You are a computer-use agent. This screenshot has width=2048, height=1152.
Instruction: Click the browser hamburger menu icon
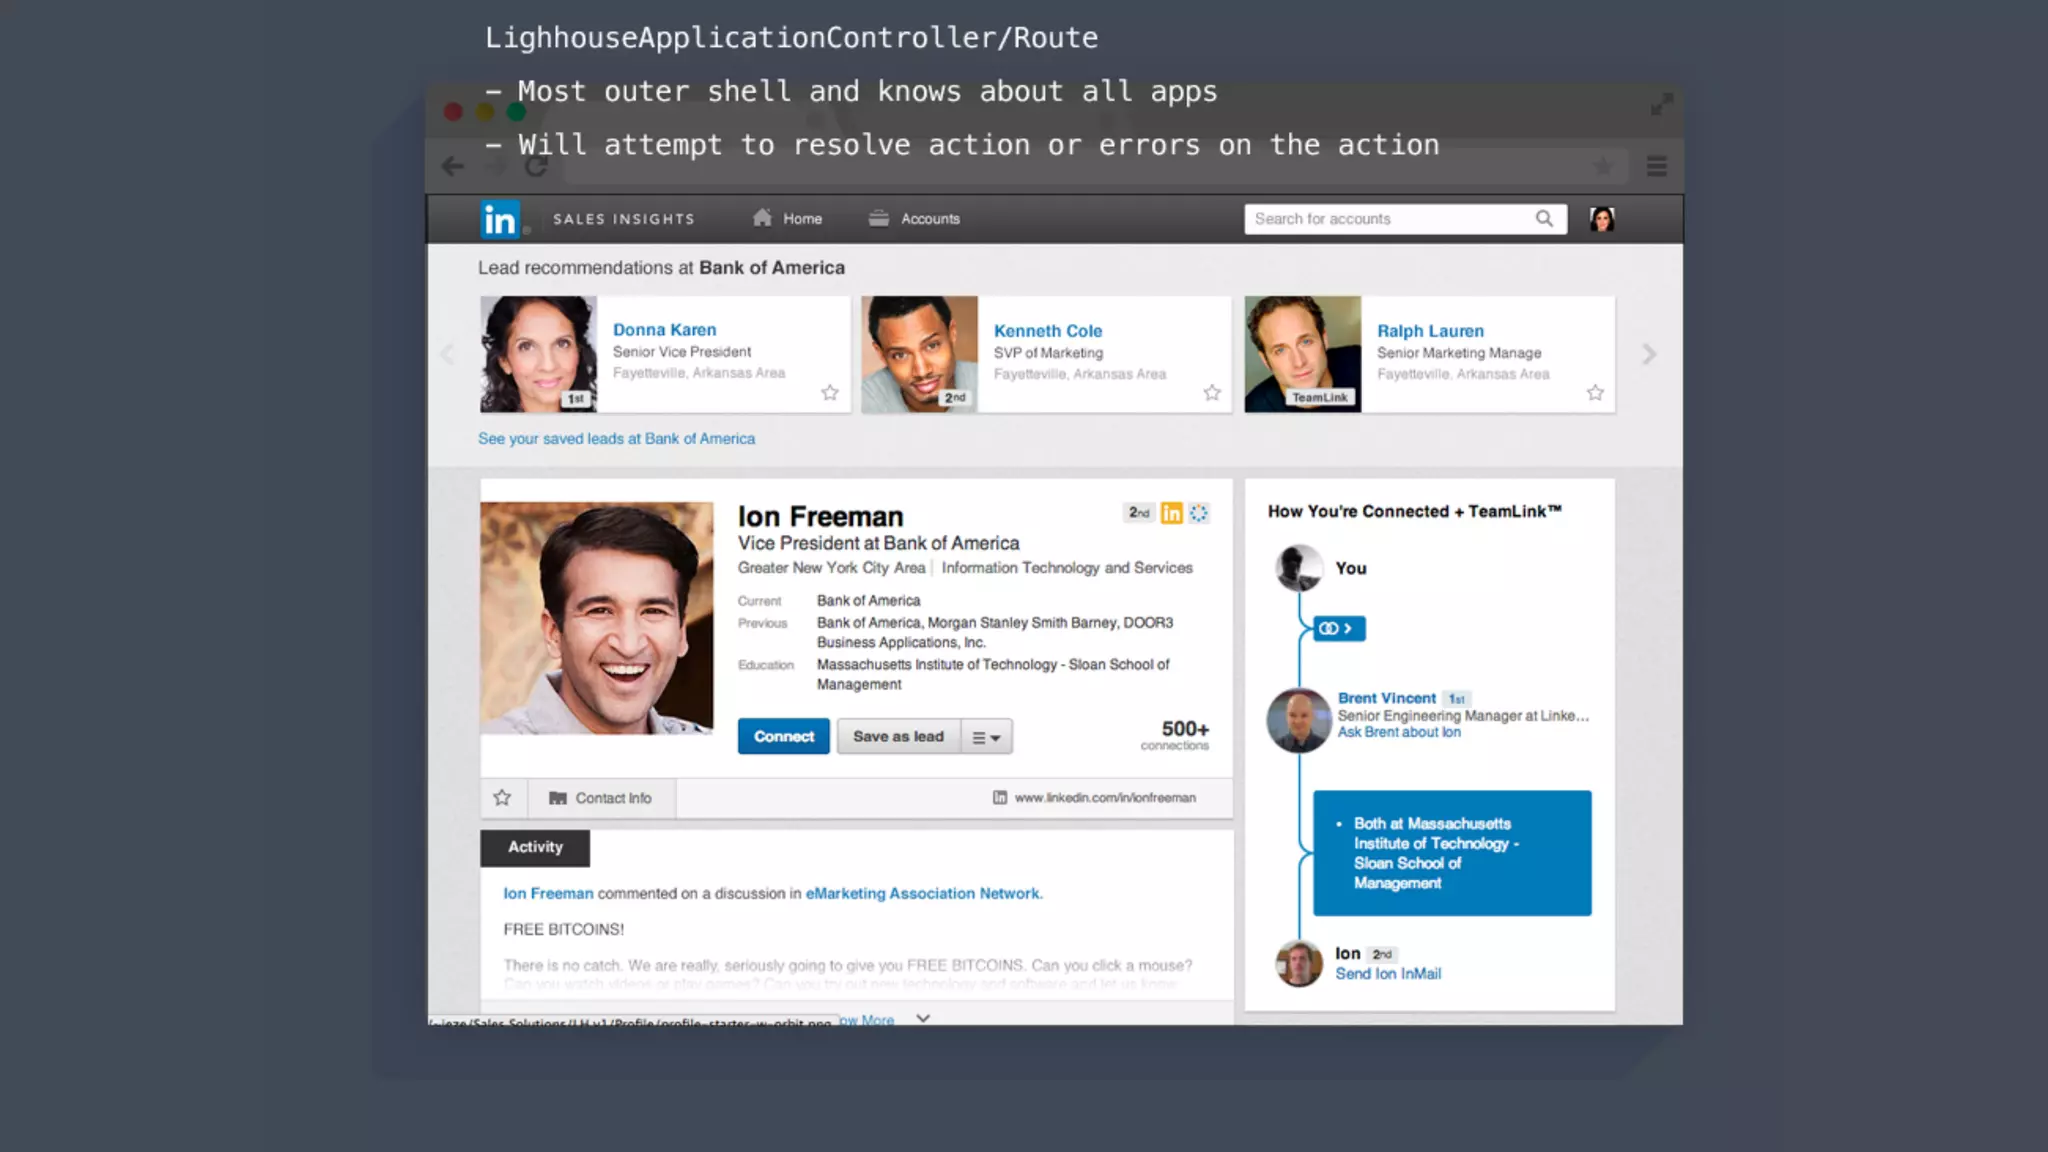[x=1656, y=166]
